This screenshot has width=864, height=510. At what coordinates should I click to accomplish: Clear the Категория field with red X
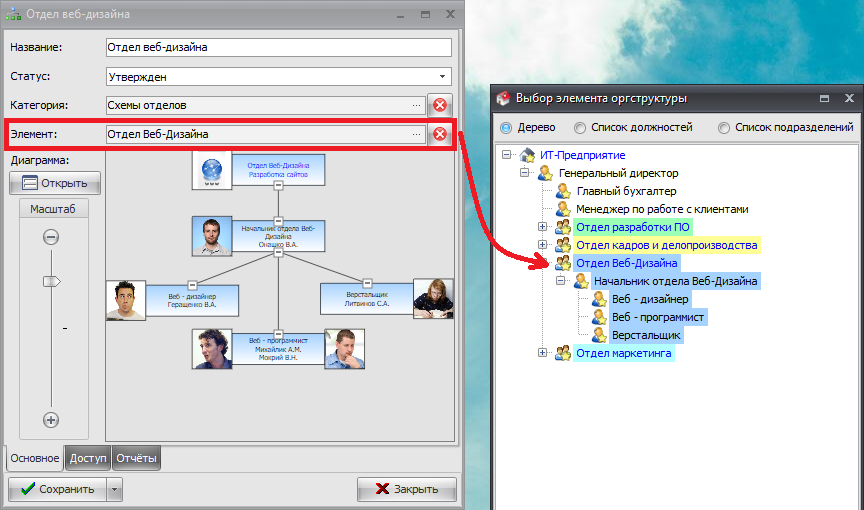(x=440, y=105)
